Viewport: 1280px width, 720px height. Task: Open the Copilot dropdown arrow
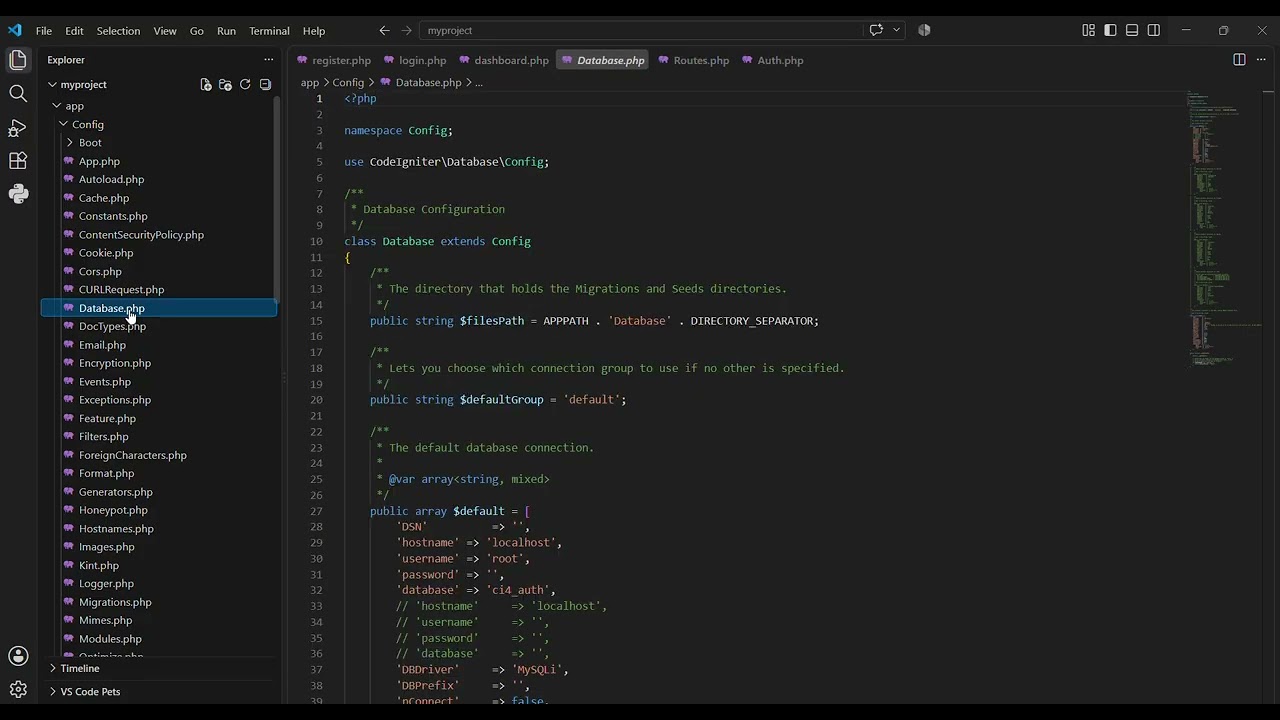896,30
